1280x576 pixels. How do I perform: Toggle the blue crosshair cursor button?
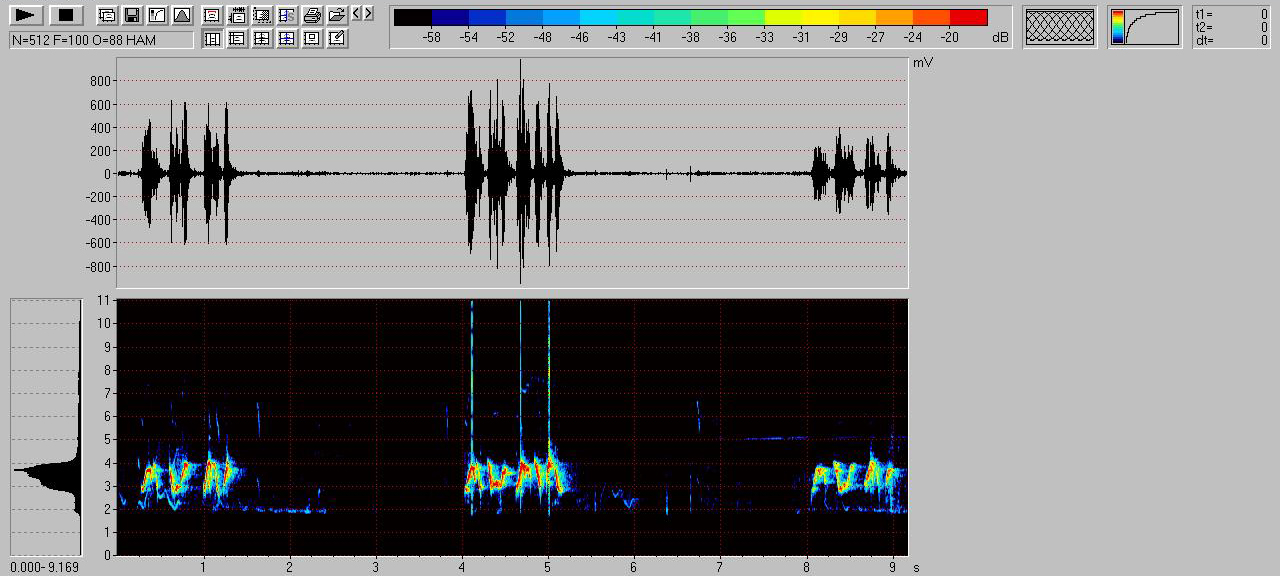pos(287,39)
